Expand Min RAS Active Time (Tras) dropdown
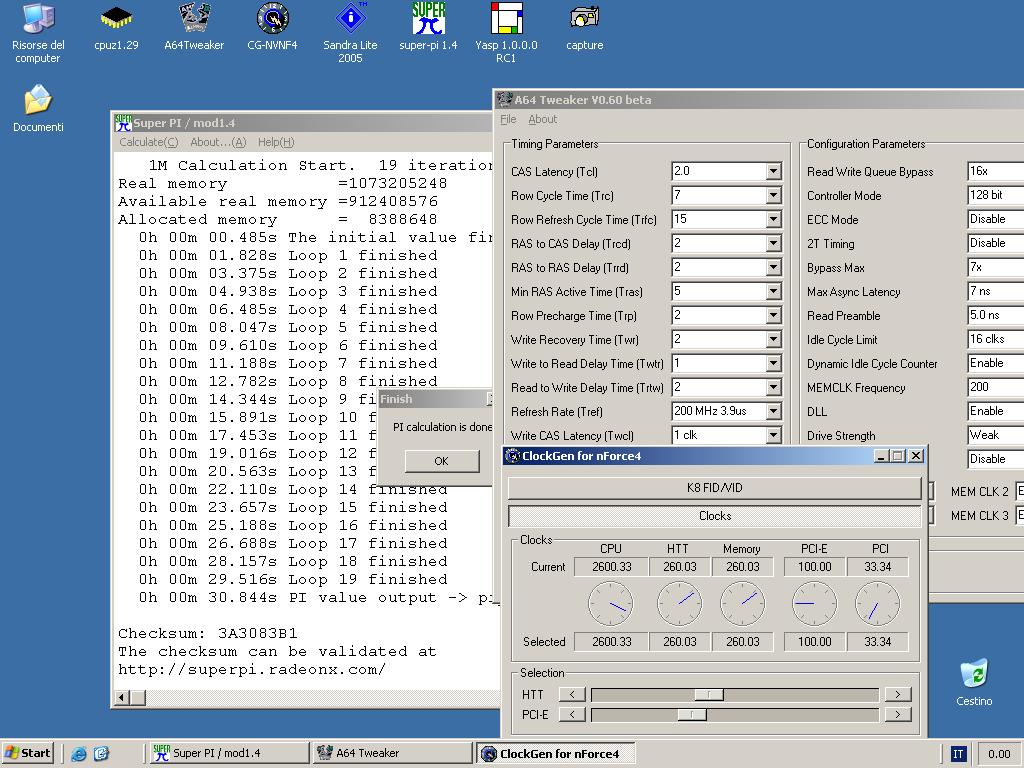The width and height of the screenshot is (1024, 768). coord(773,291)
